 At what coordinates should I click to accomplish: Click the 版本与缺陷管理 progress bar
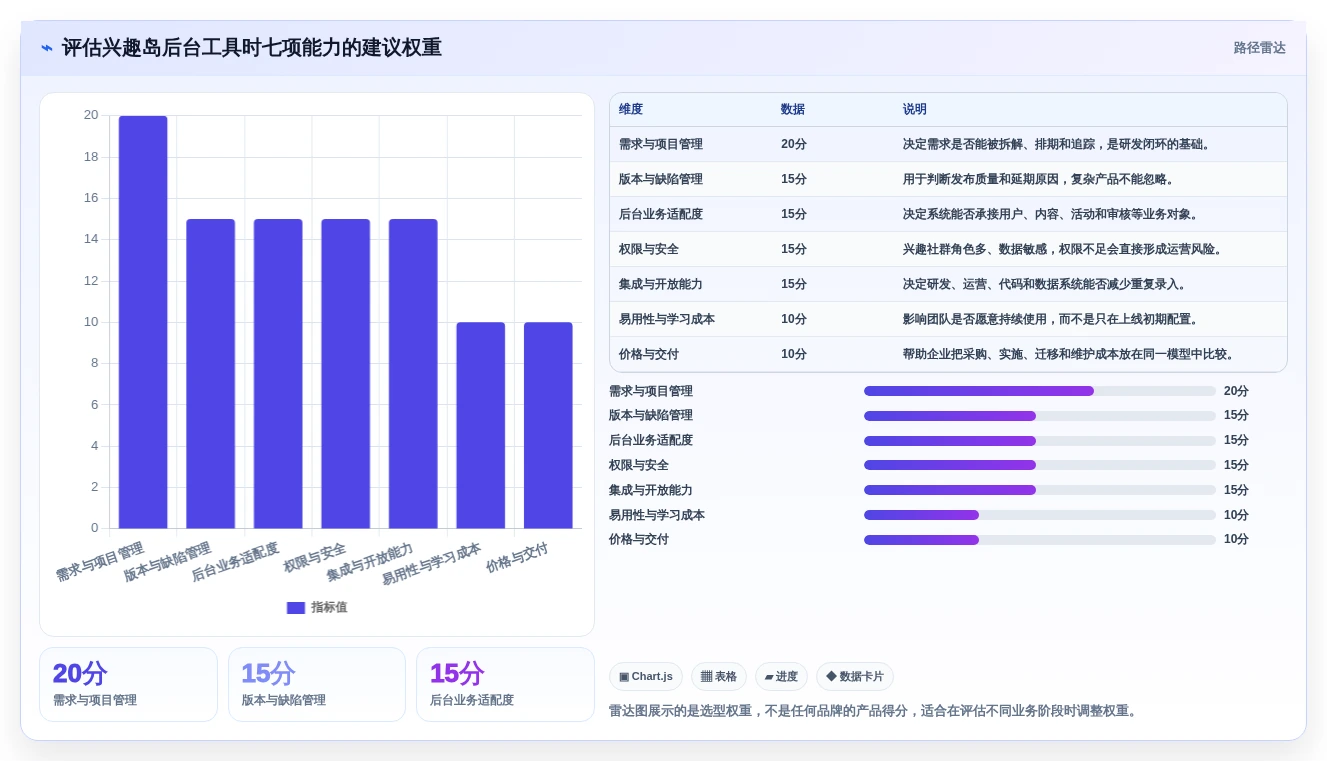pos(1040,416)
